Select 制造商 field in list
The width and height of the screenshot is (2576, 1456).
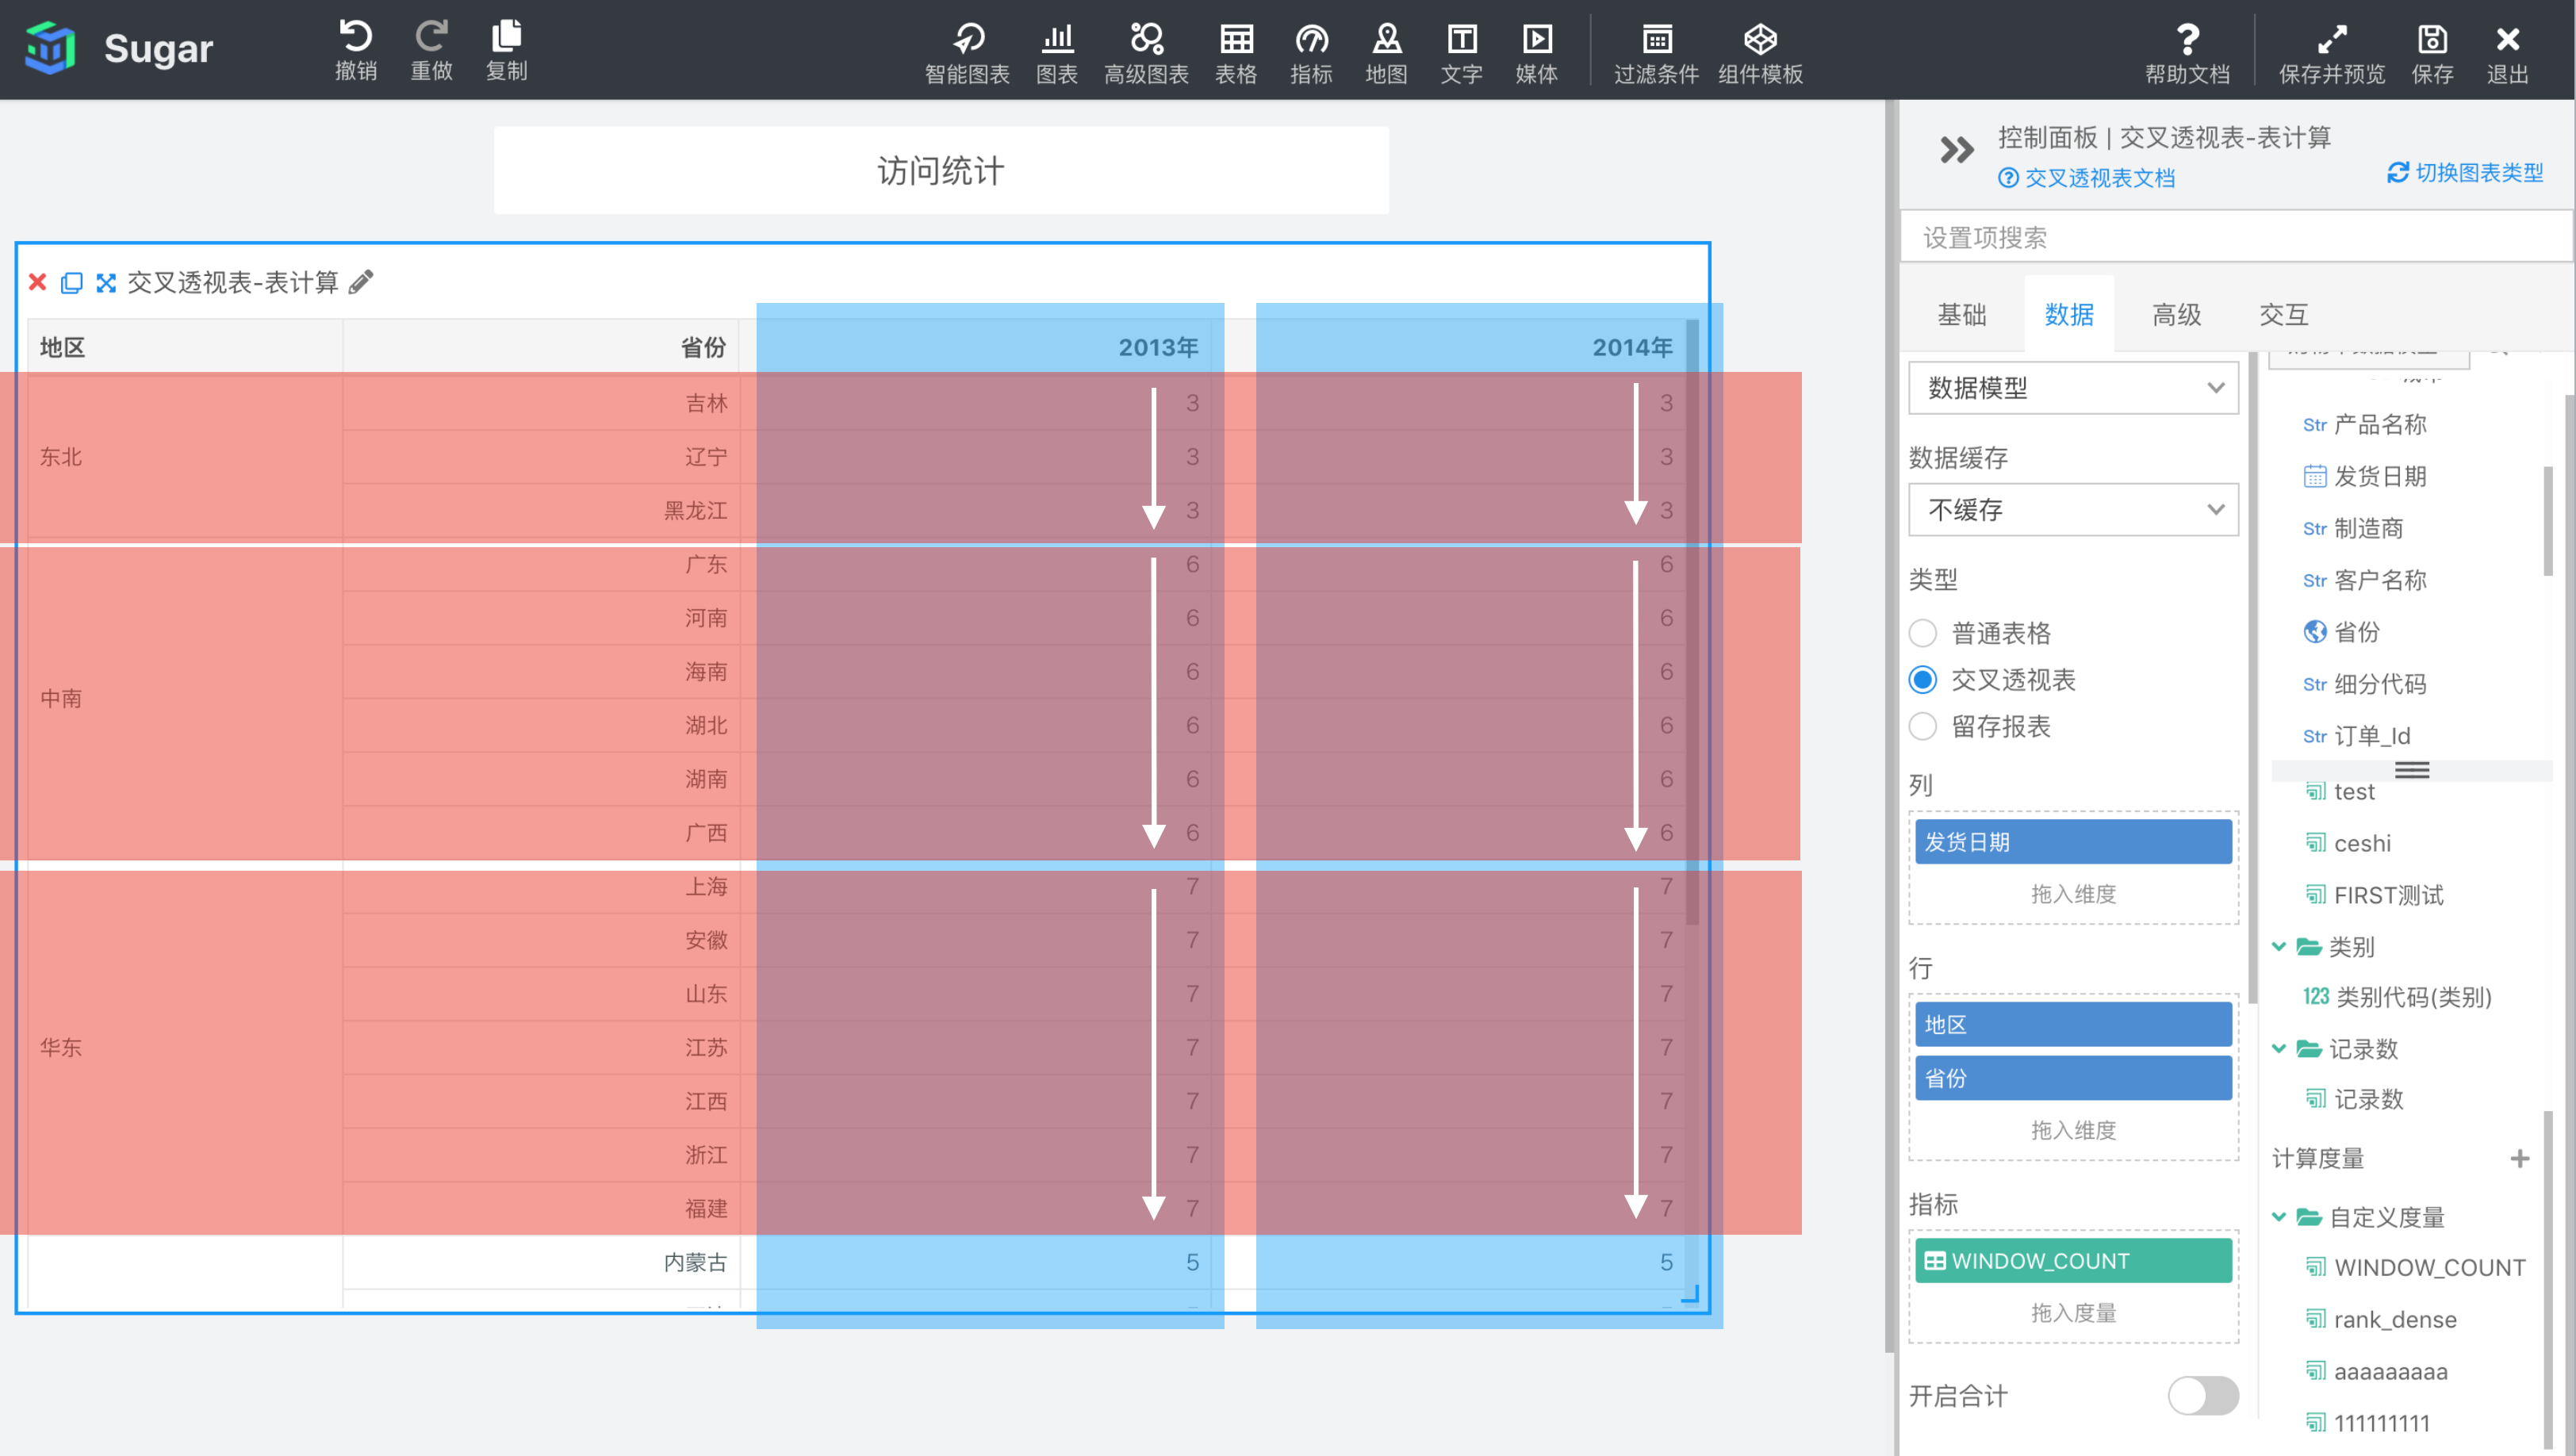pos(2353,528)
